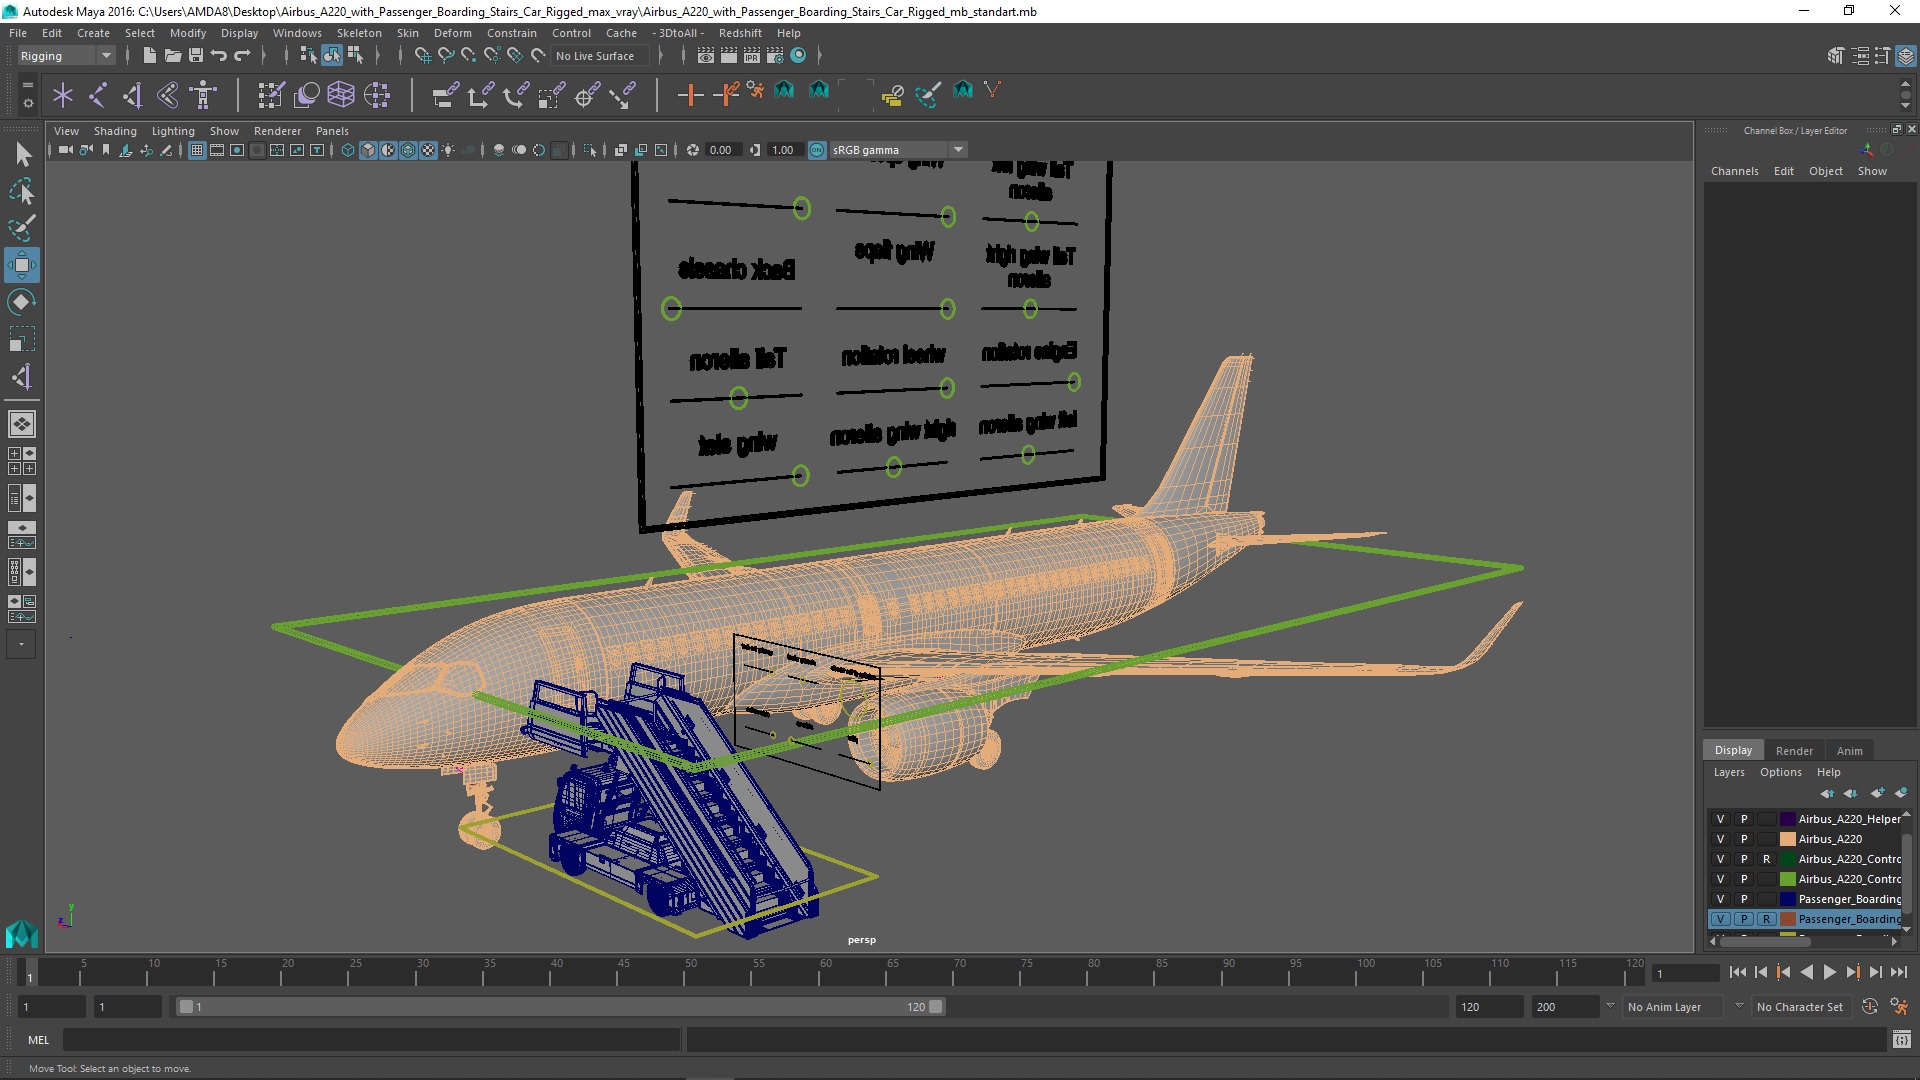
Task: Open Render Settings clapper icon
Action: pos(775,56)
